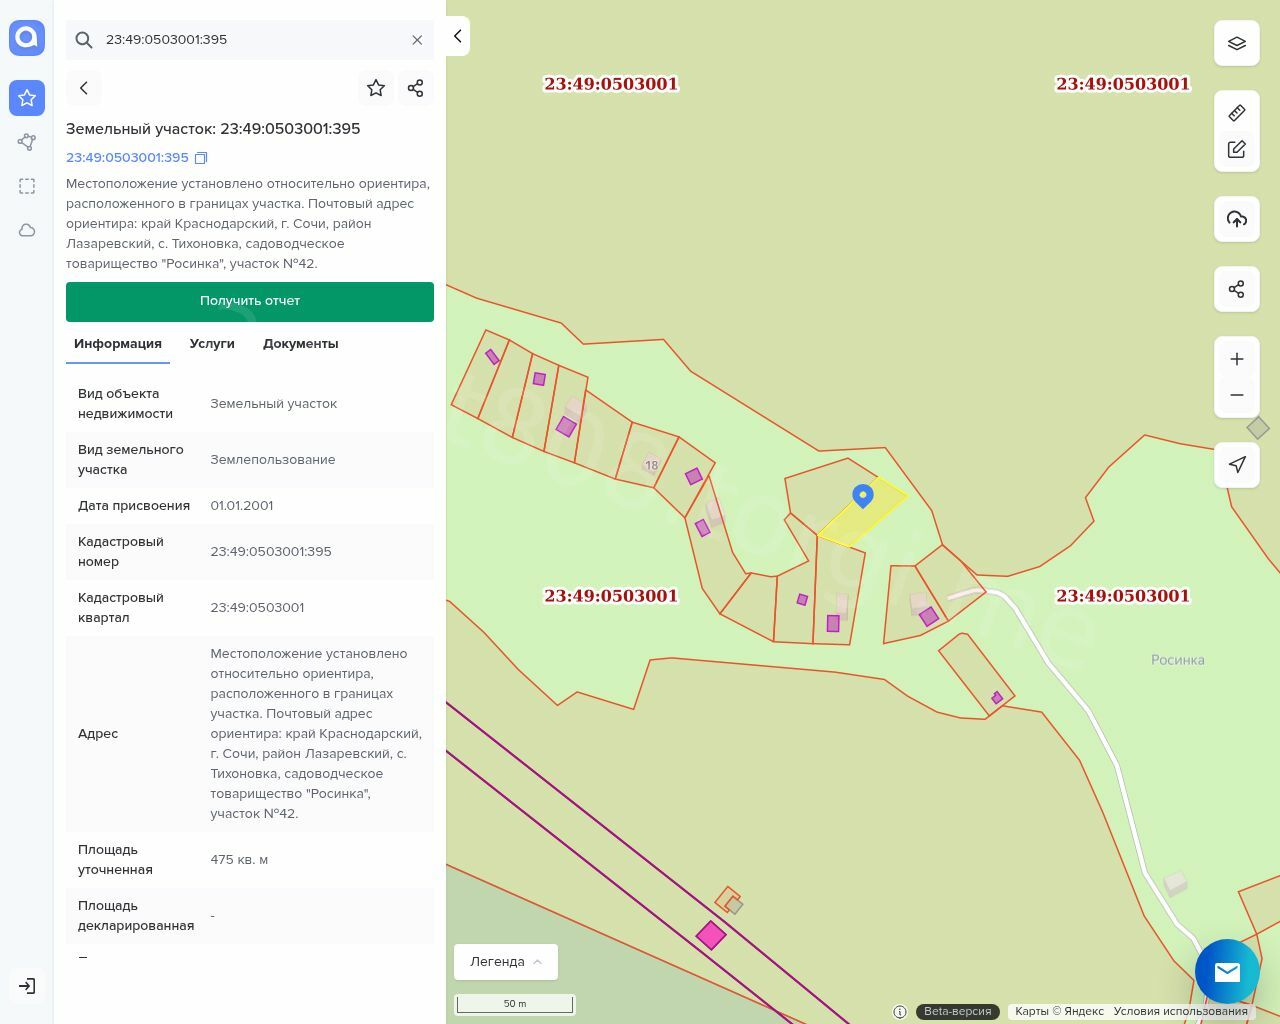
Task: Clear the search field
Action: click(417, 40)
